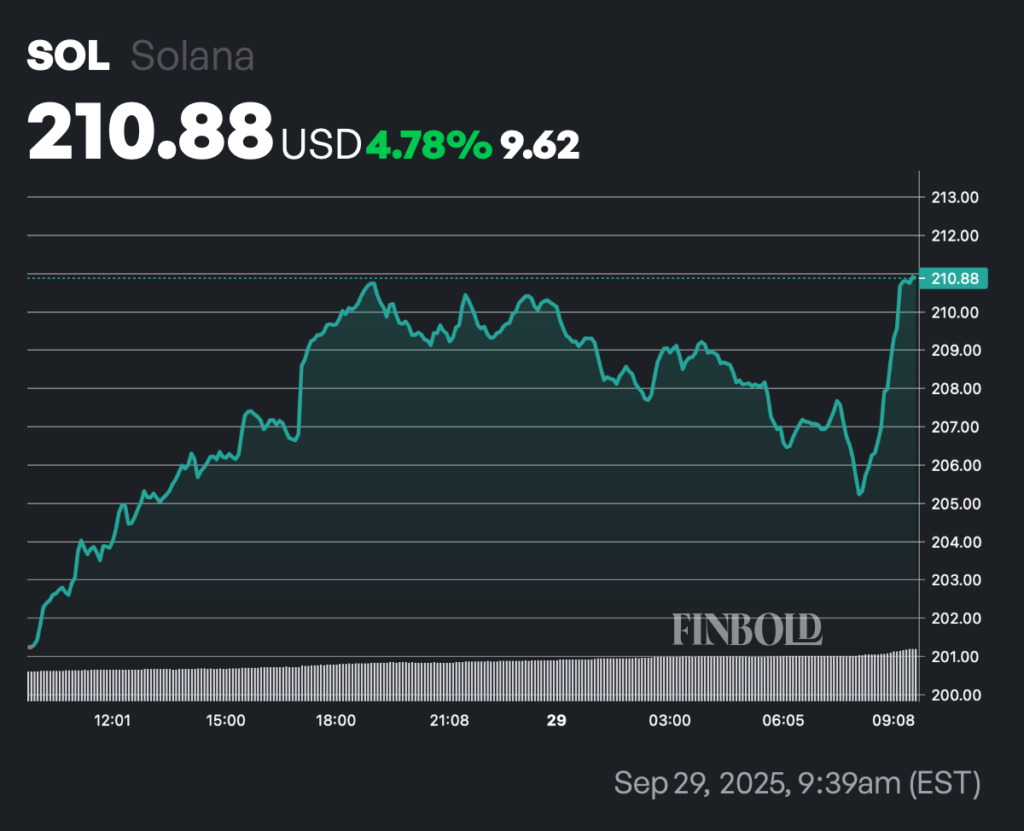Screen dimensions: 1024x831
Task: Click the SOL ticker symbol
Action: (68, 57)
